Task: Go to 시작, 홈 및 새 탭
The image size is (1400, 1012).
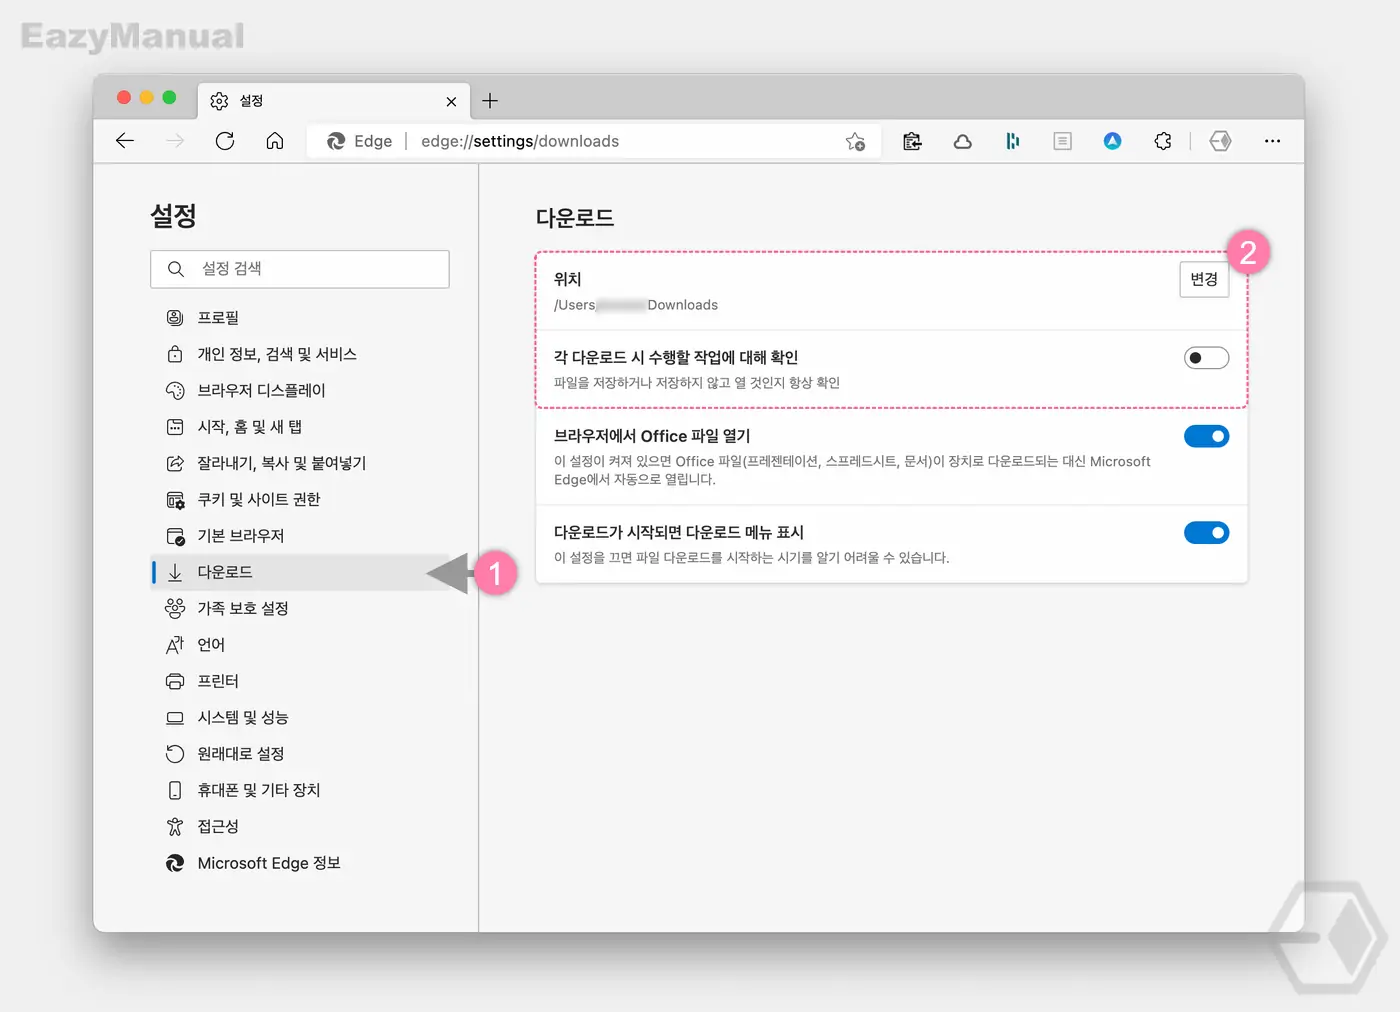Action: pos(300,427)
